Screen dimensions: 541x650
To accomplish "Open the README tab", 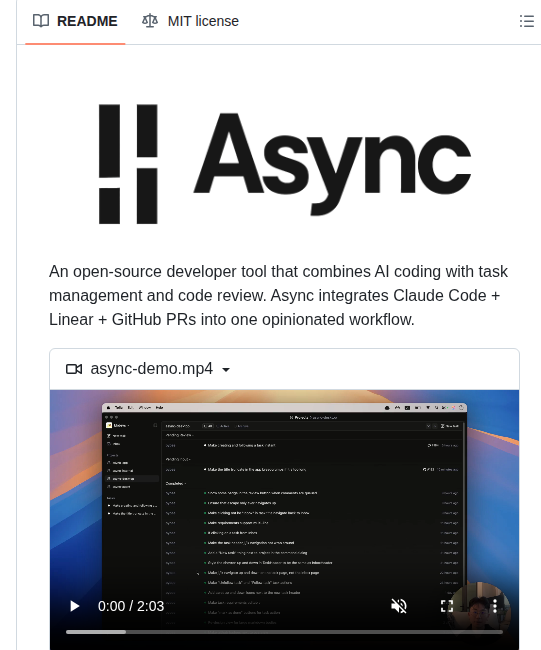I will 75,21.
